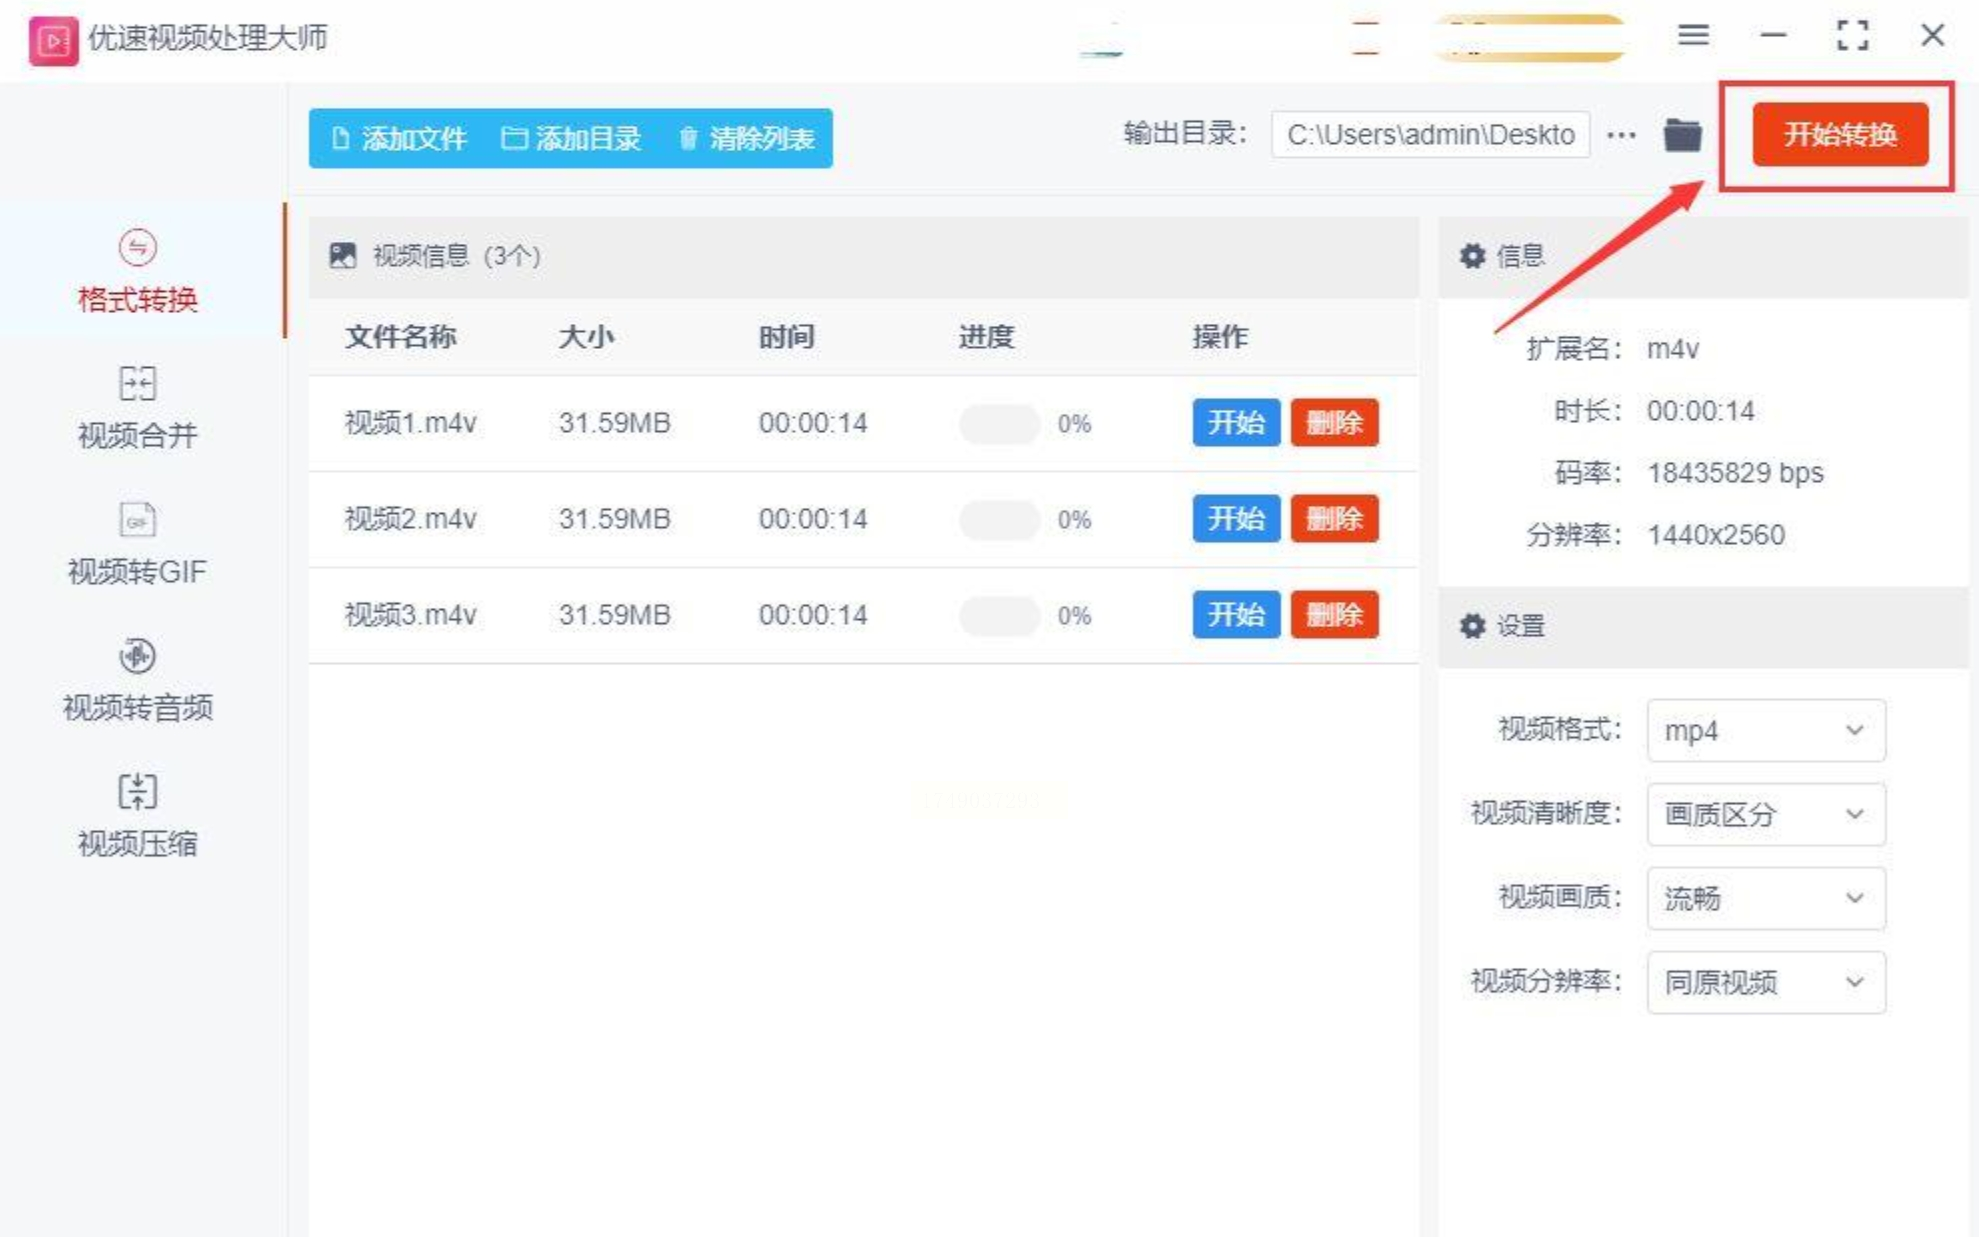Click the red 开始转换 start conversion button
1979x1237 pixels.
(1840, 134)
